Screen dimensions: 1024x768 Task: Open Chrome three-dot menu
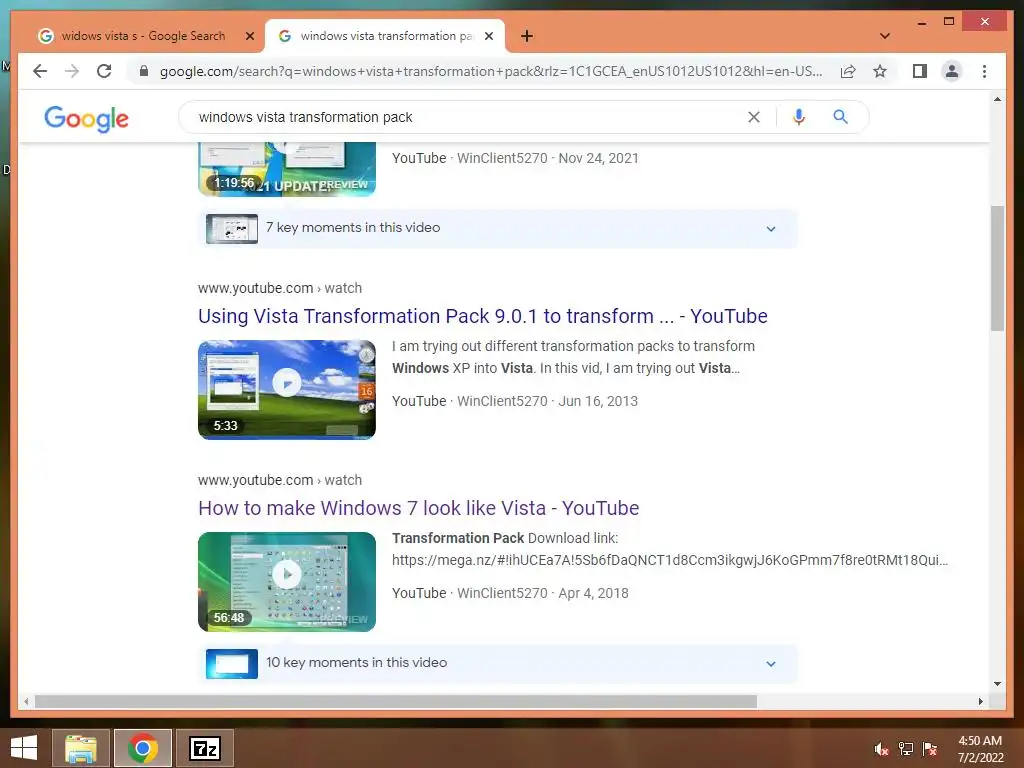pos(984,71)
